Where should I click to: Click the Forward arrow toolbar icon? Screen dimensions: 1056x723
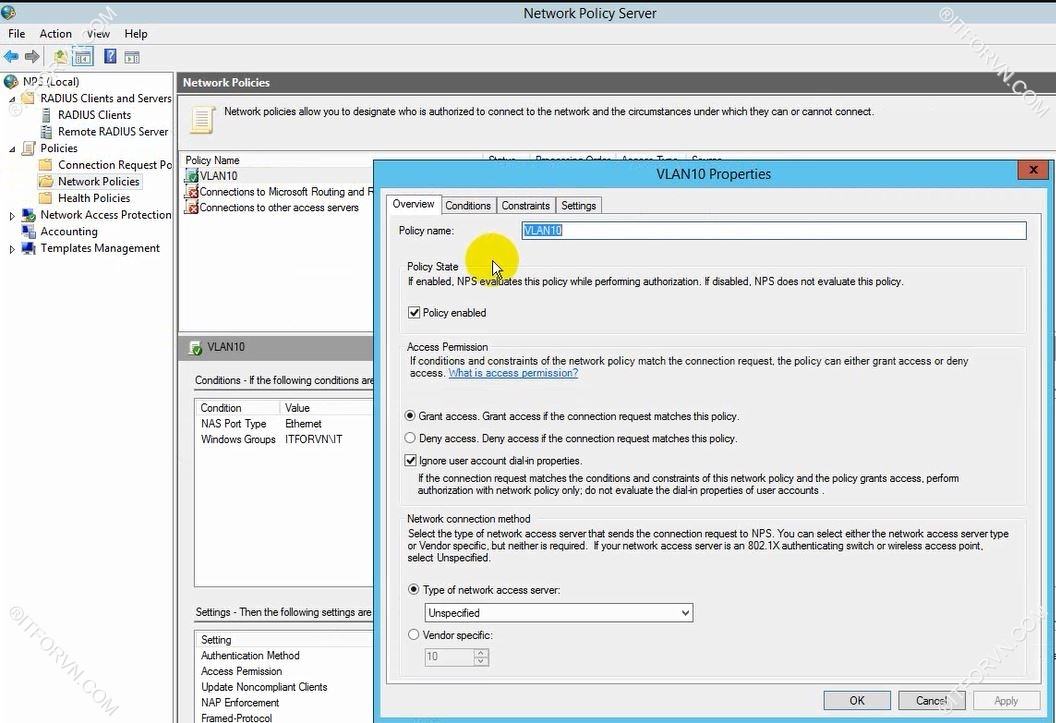point(32,57)
